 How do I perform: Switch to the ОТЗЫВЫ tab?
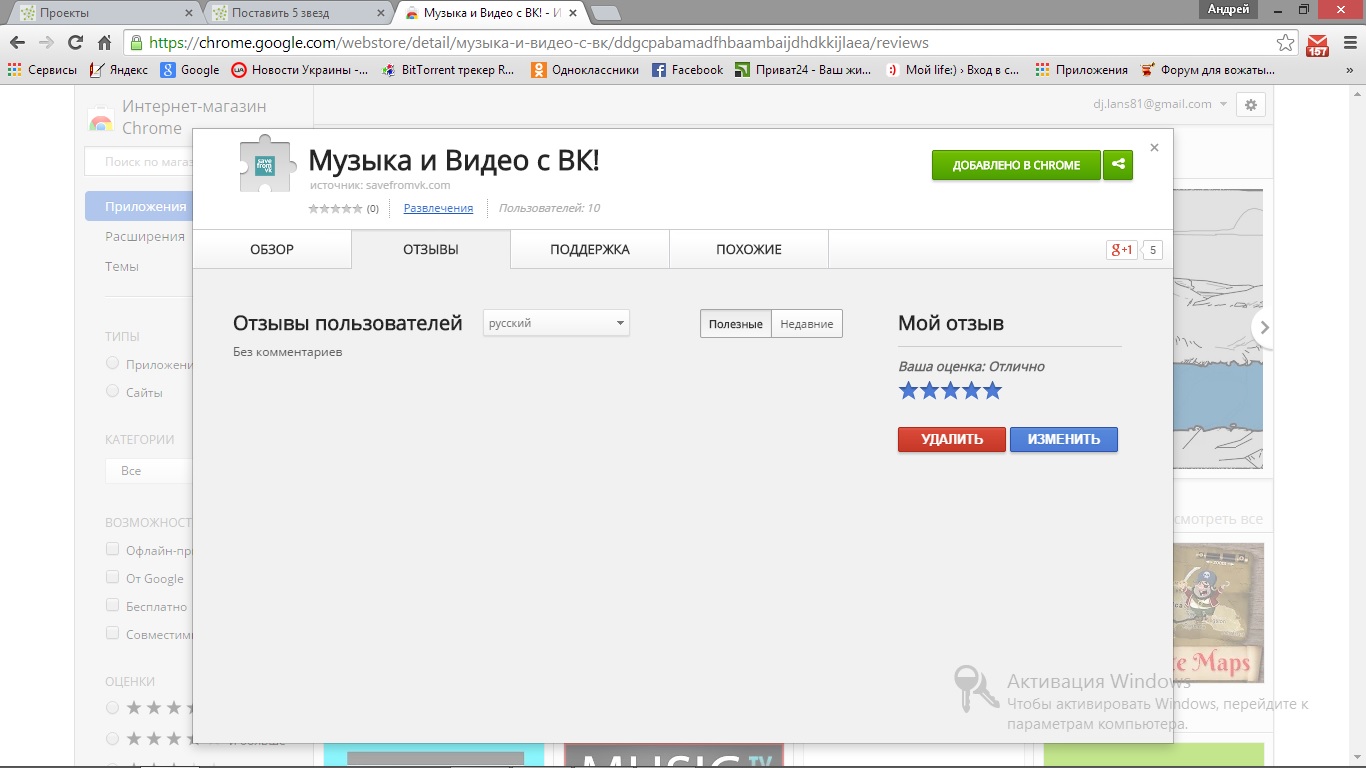431,249
